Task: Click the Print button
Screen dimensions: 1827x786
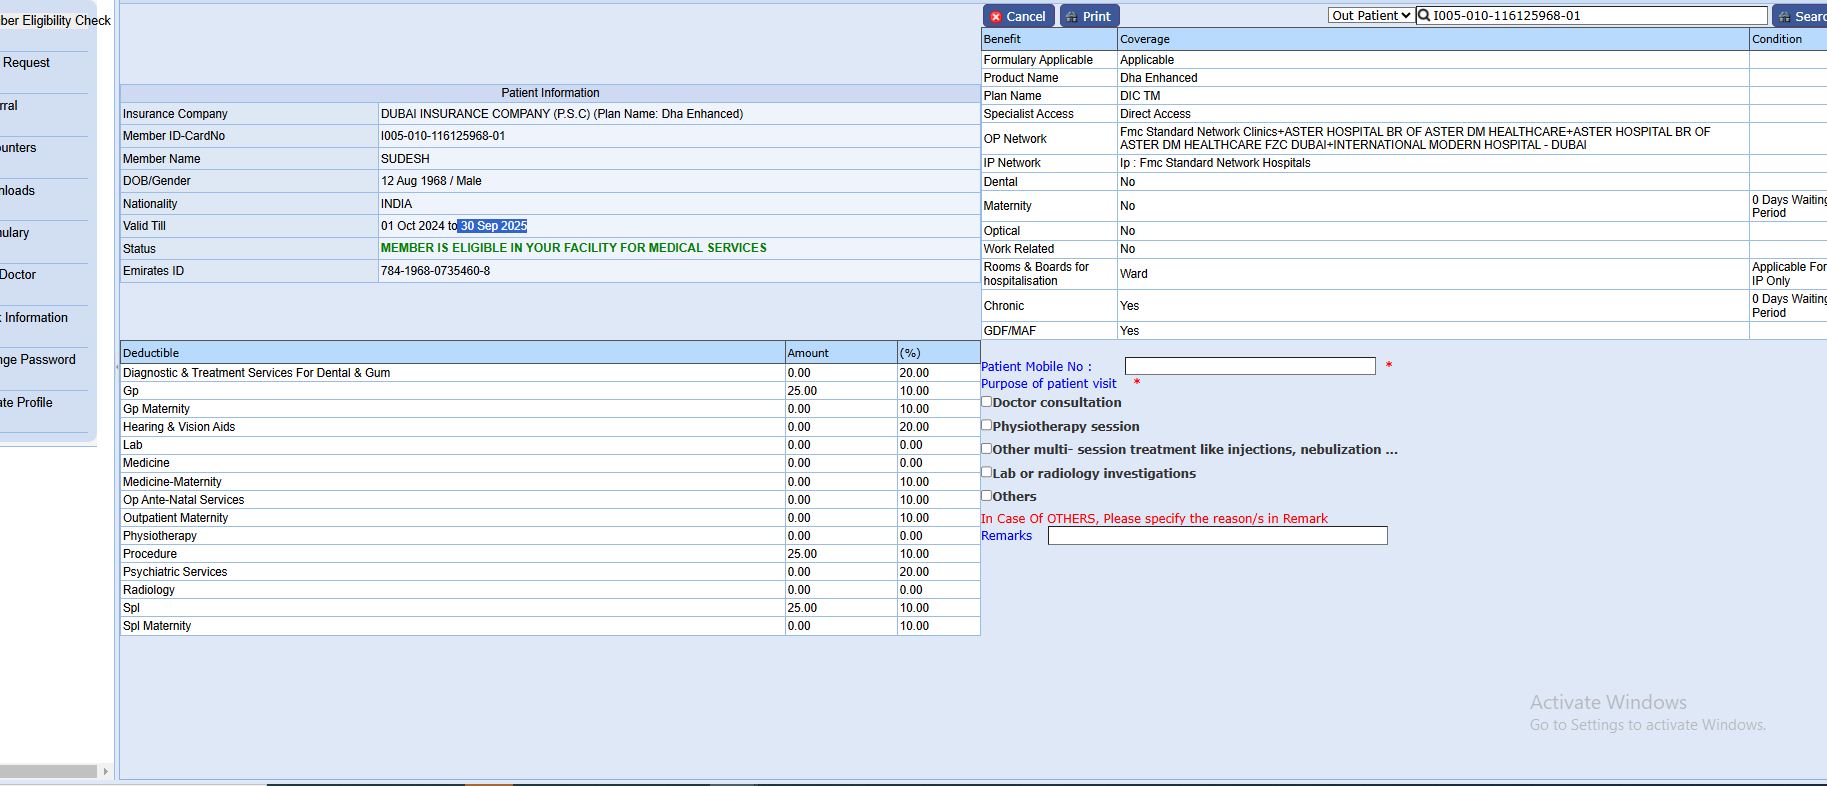Action: (1088, 16)
